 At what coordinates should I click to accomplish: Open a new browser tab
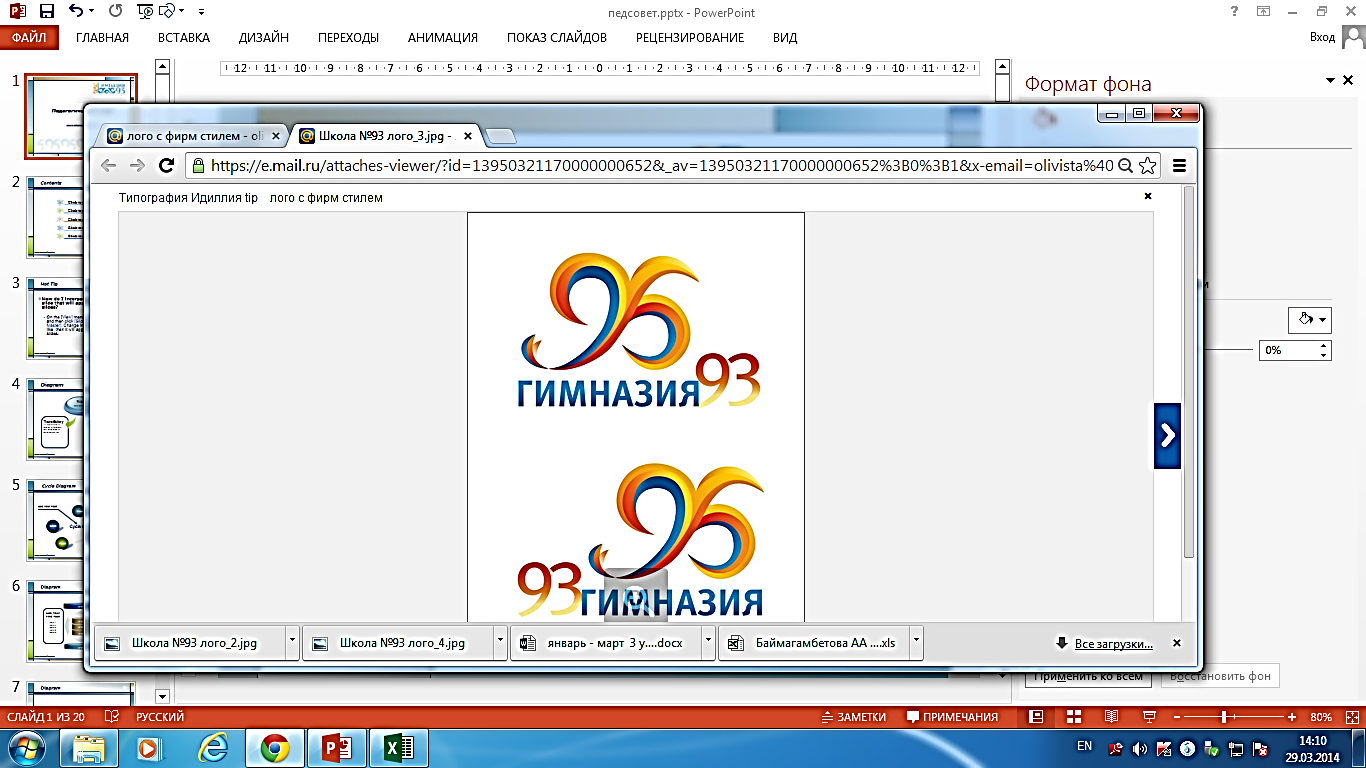[x=501, y=136]
